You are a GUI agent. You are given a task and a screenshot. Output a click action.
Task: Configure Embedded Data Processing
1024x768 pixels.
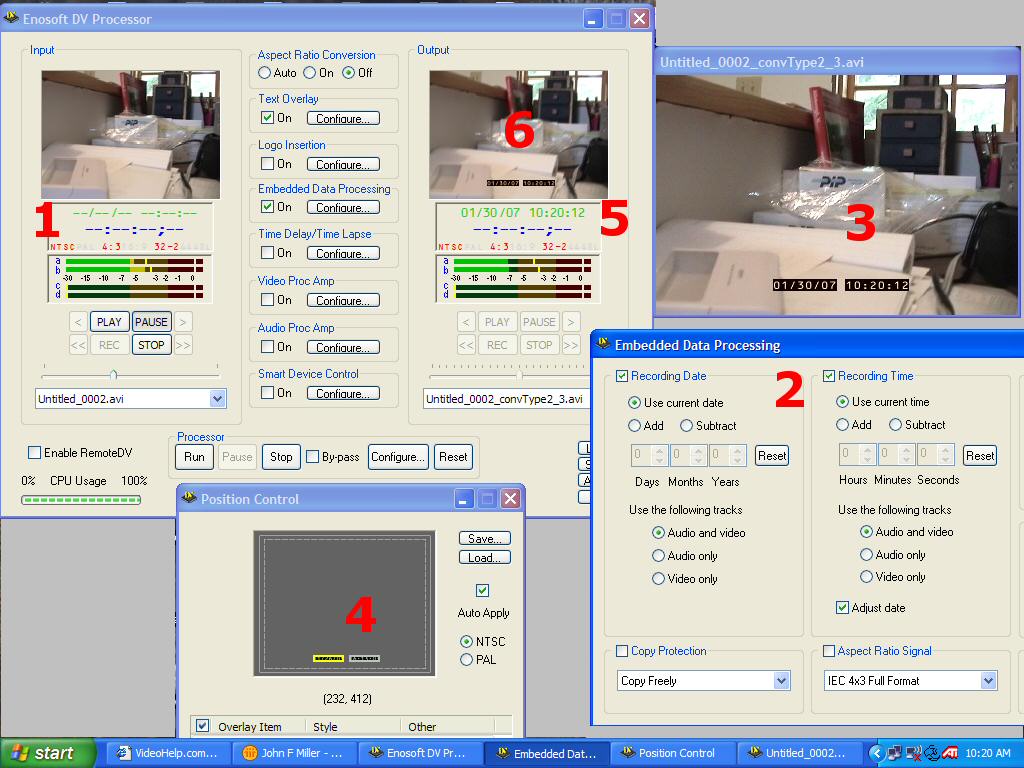[343, 207]
